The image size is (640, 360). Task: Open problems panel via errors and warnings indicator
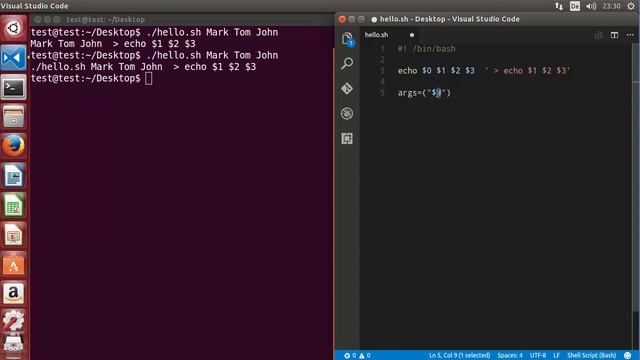(x=357, y=356)
